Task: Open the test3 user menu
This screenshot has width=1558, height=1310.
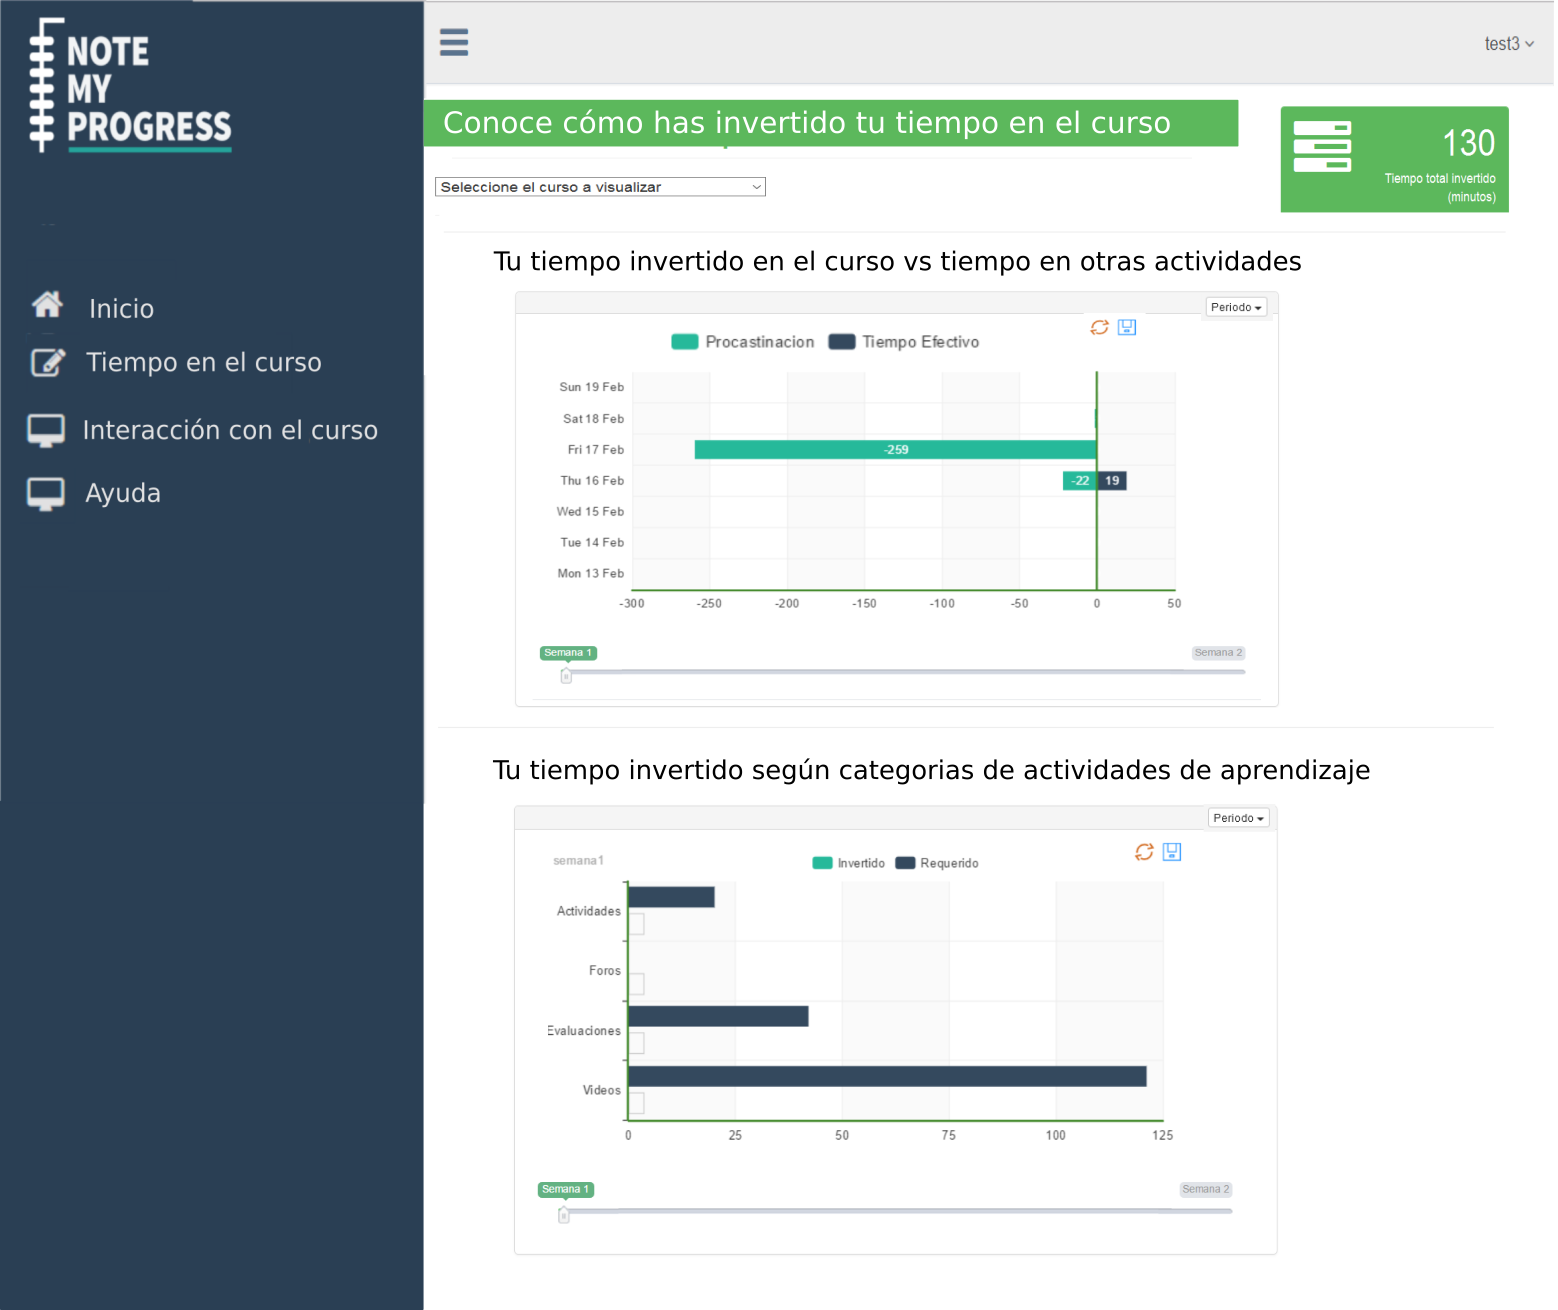Action: click(1508, 44)
